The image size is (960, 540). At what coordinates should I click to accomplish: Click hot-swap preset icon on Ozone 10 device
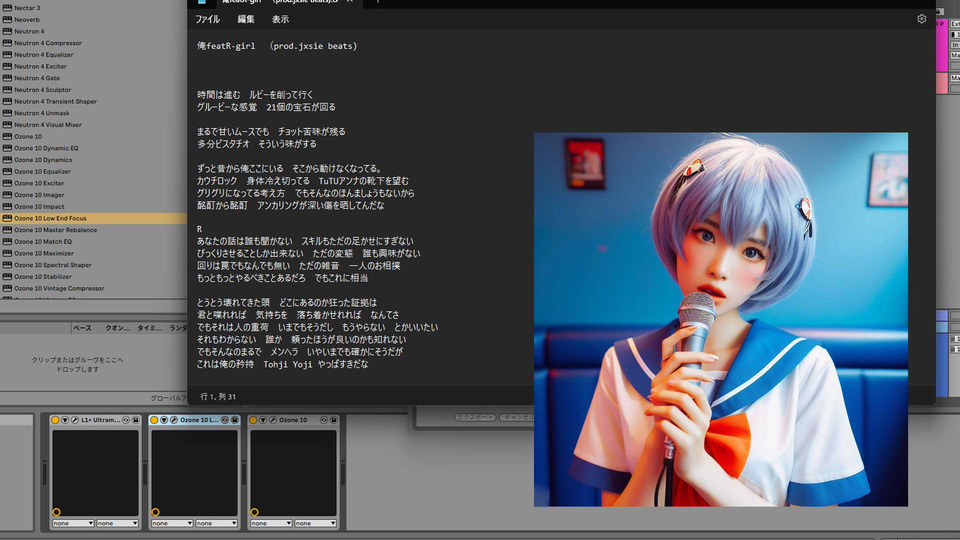[x=324, y=420]
